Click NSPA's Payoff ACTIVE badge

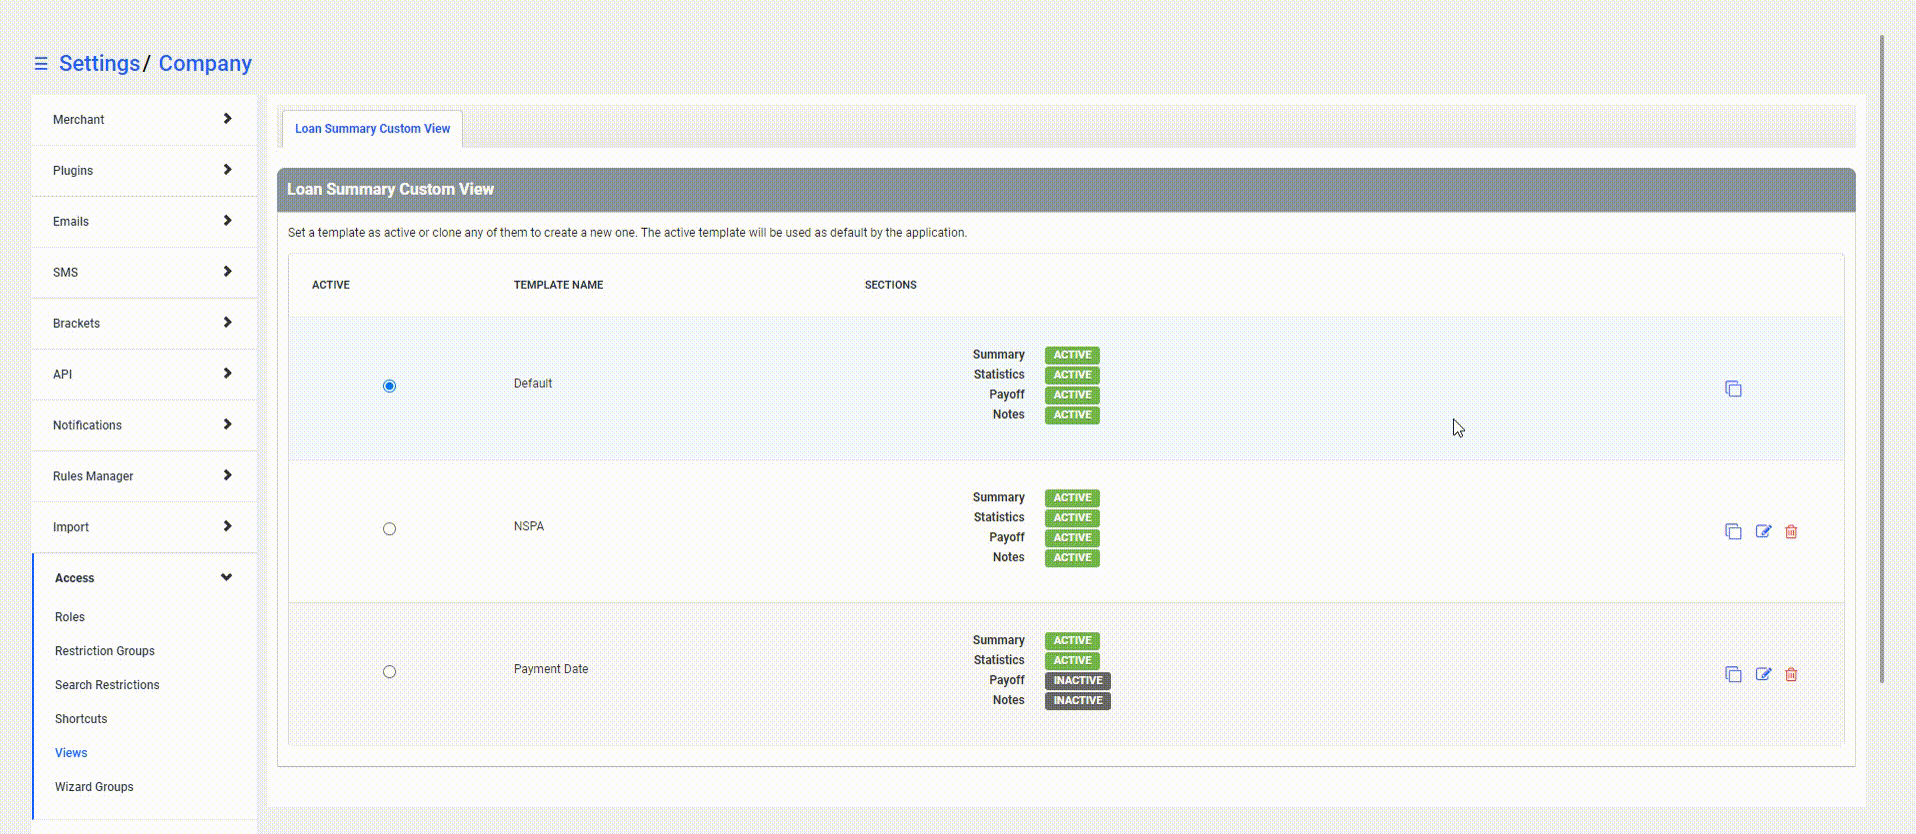tap(1072, 538)
